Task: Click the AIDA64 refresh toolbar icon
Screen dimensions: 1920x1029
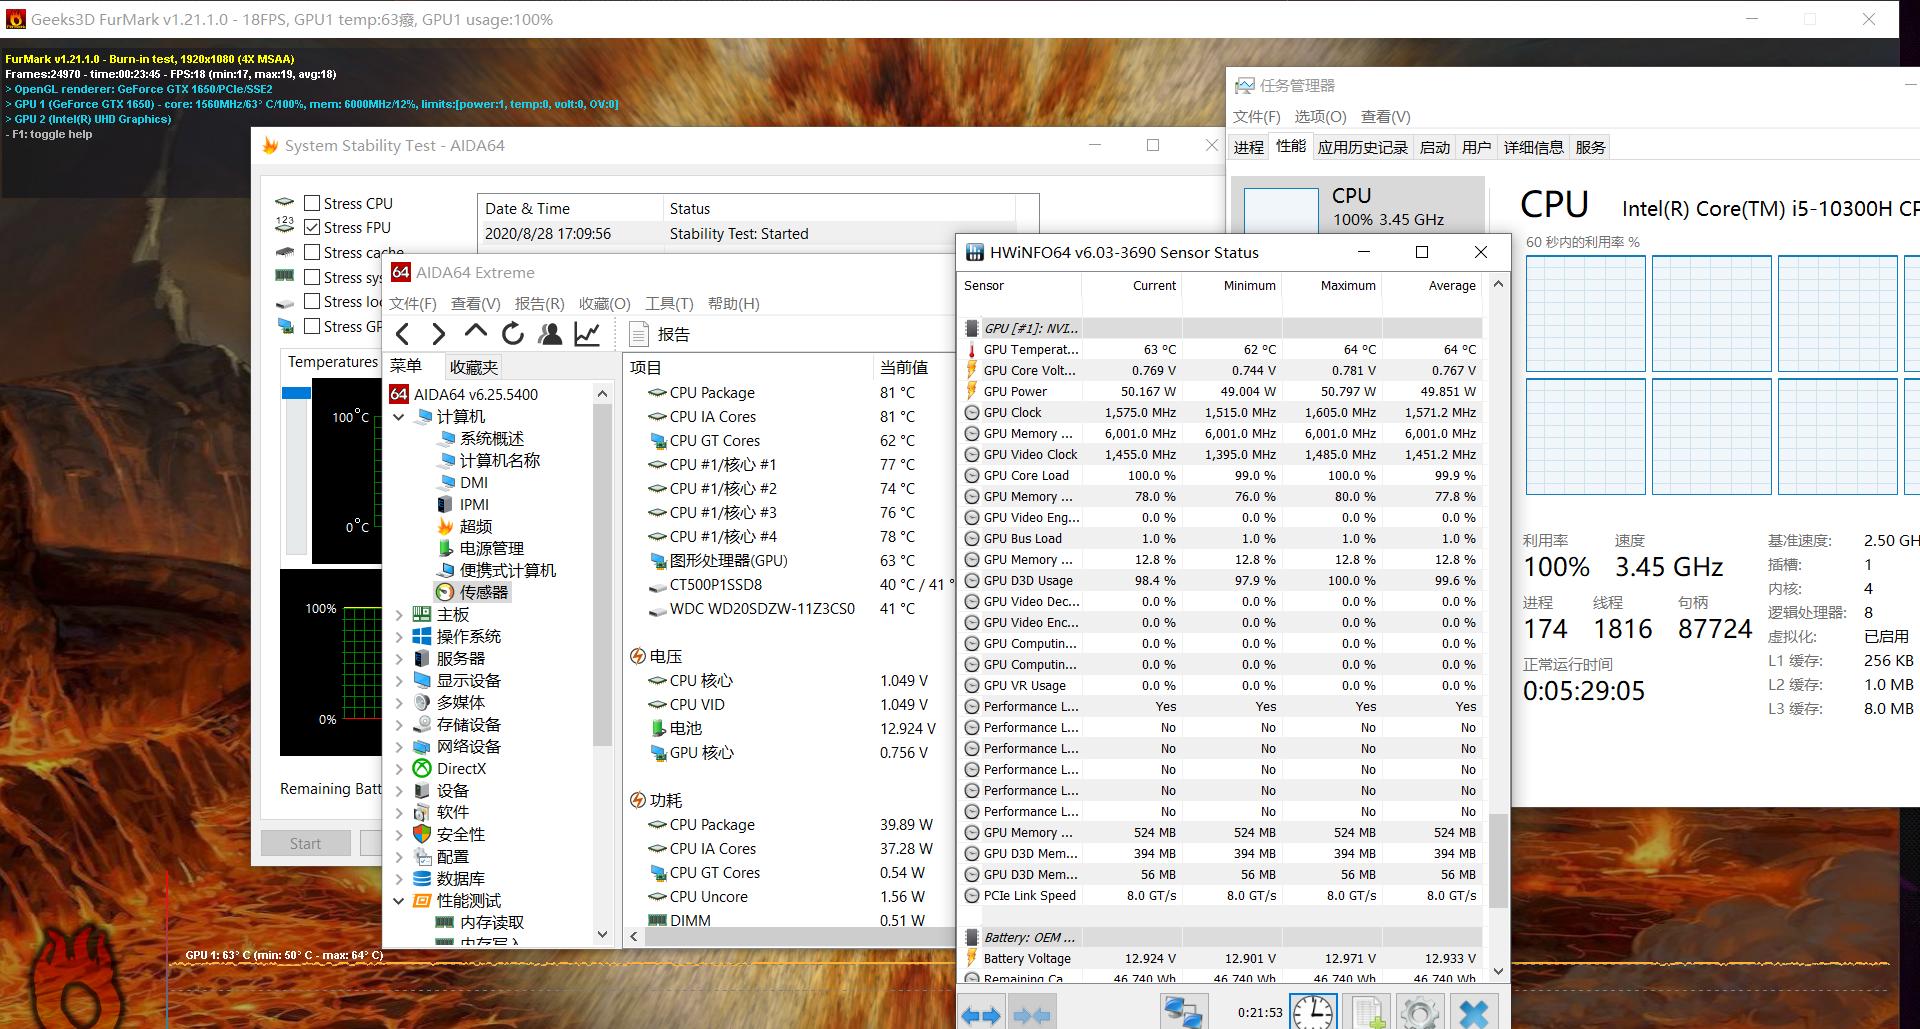Action: 513,334
